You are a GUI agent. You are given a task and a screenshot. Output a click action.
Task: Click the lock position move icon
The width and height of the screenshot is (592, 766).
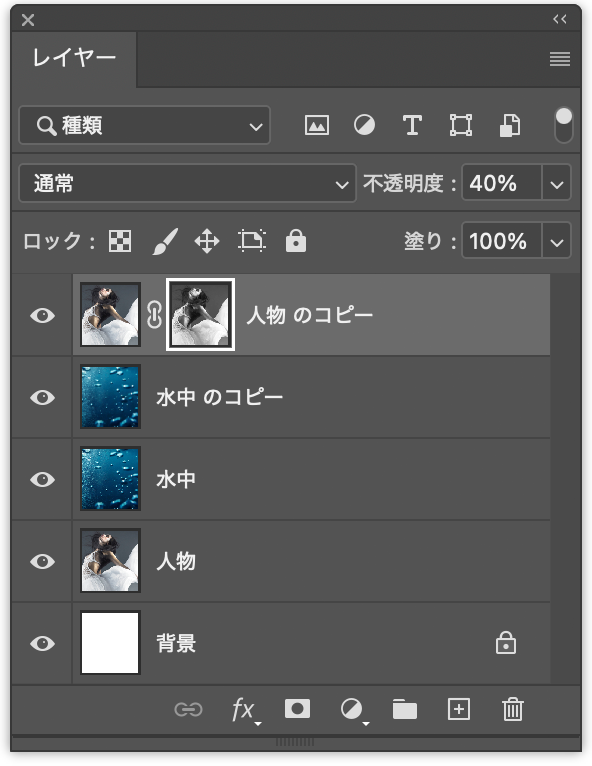[x=207, y=241]
